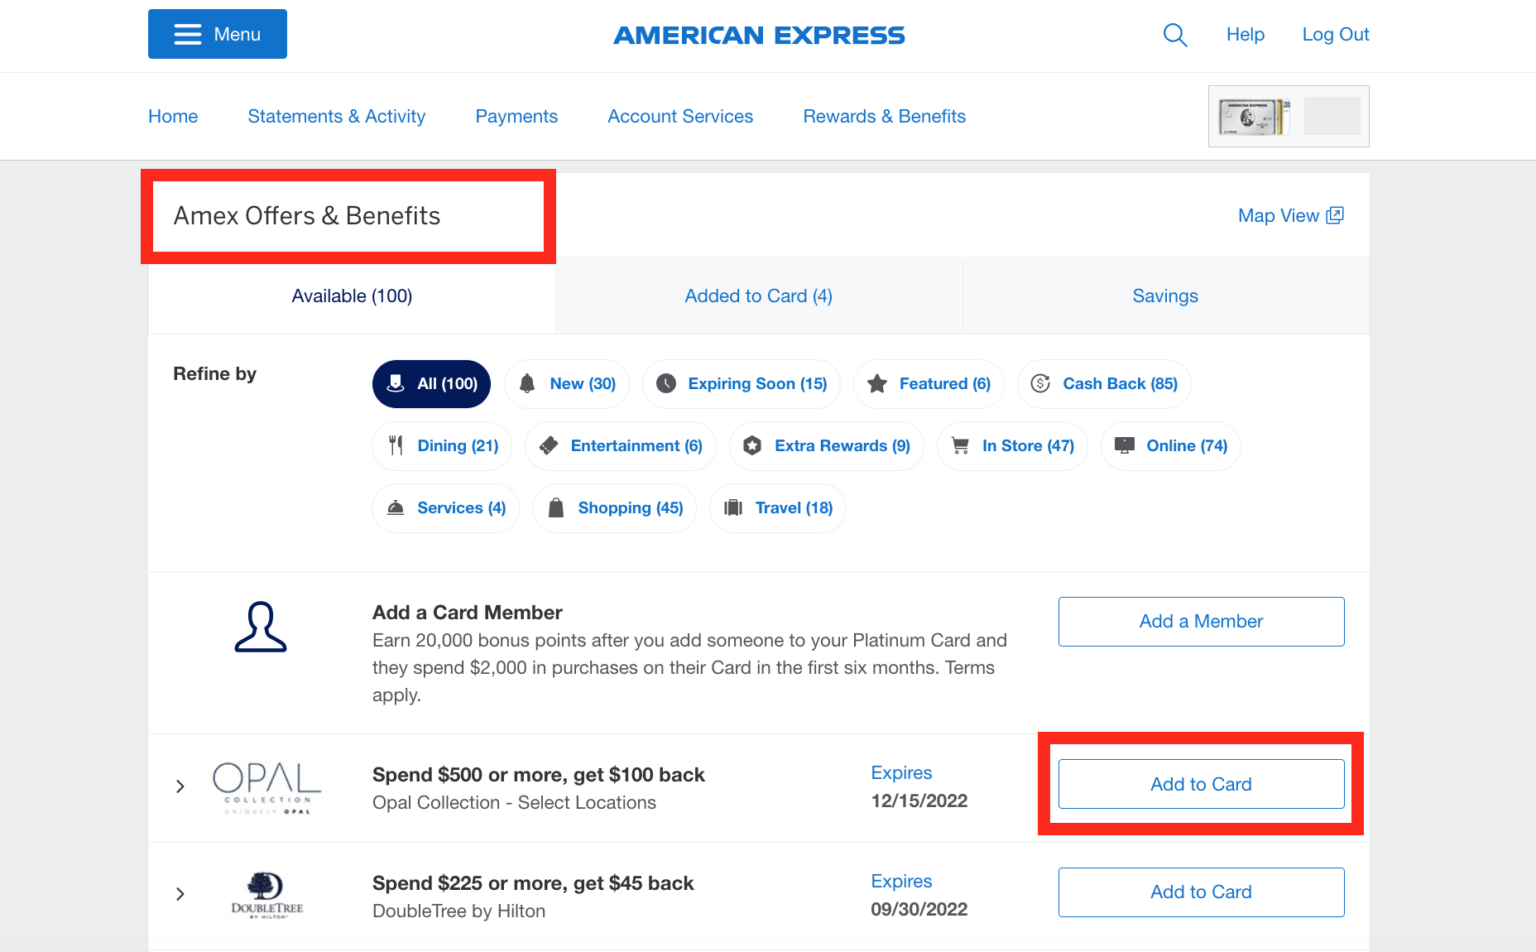Click the search magnifier icon

(1175, 34)
